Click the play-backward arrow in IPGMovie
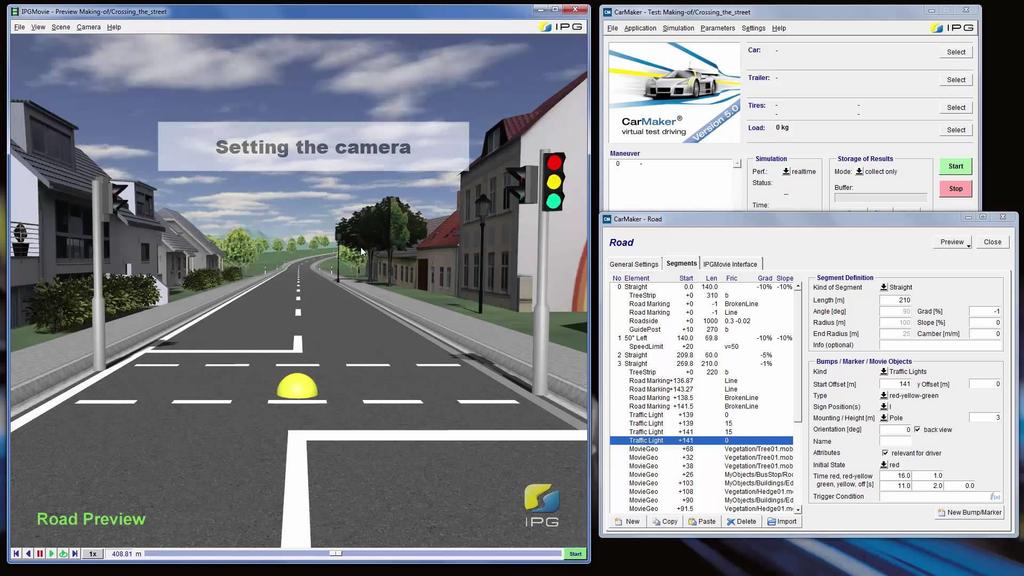Viewport: 1024px width, 576px height. [28, 553]
